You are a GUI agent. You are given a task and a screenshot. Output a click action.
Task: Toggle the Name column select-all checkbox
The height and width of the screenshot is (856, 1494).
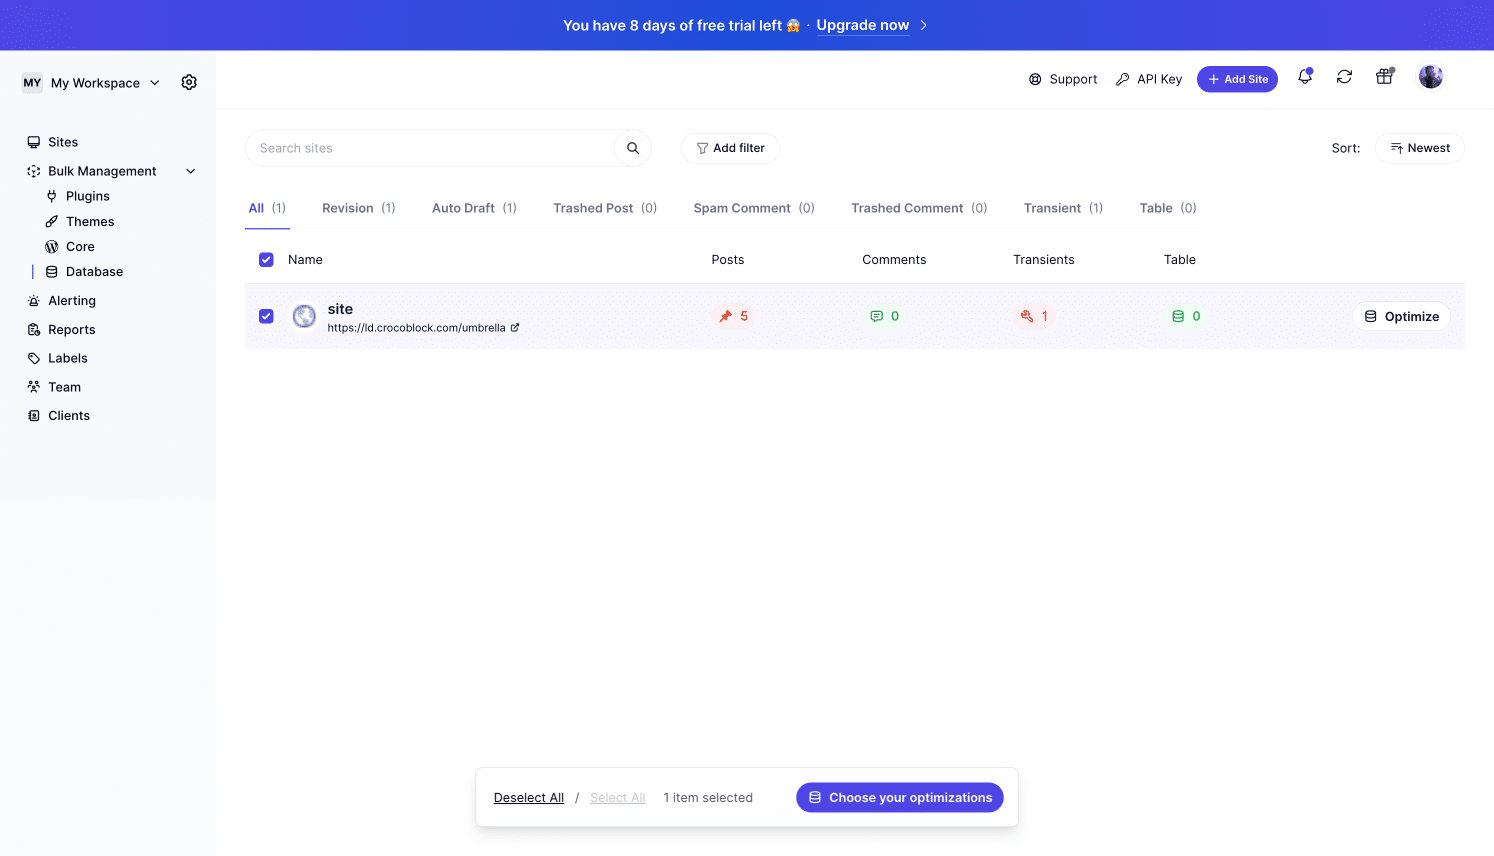[x=266, y=259]
